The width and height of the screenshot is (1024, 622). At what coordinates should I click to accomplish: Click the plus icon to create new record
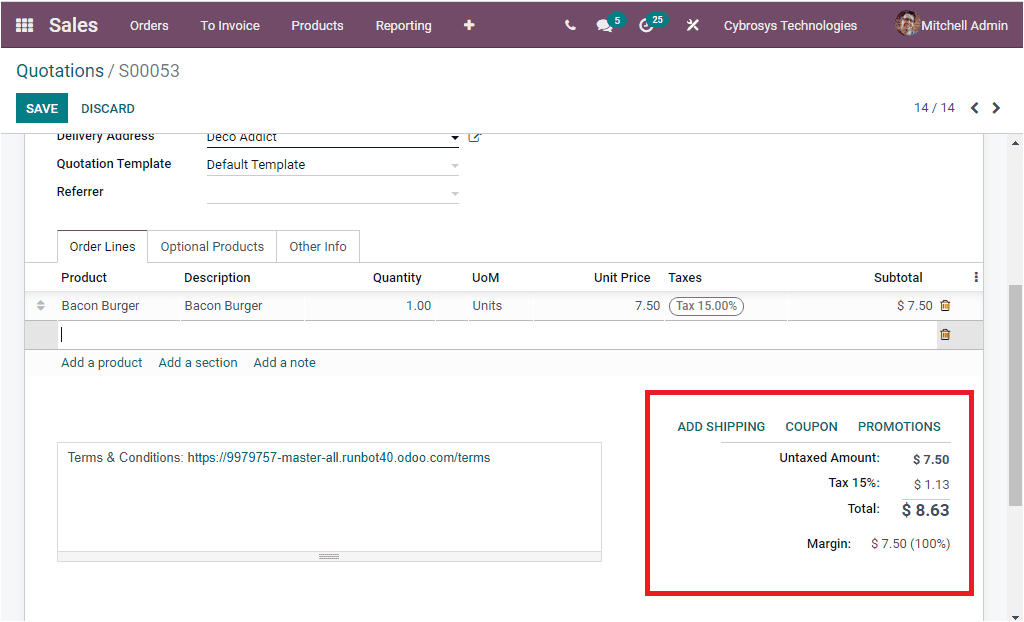[x=468, y=24]
